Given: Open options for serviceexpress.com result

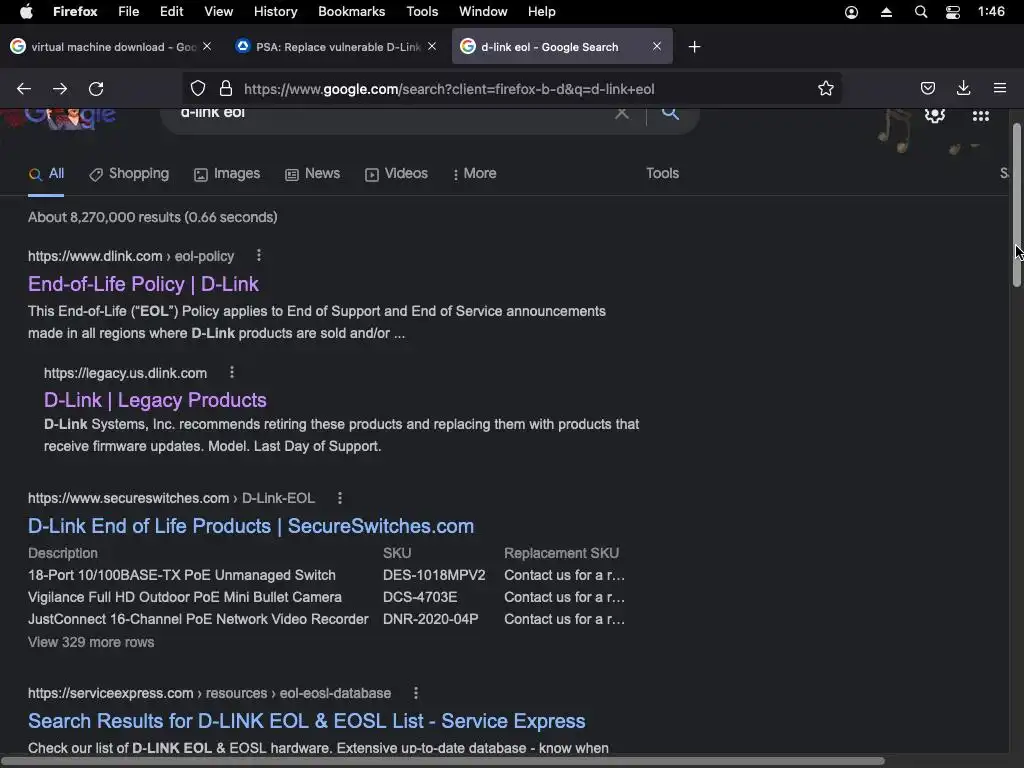Looking at the screenshot, I should coord(416,693).
